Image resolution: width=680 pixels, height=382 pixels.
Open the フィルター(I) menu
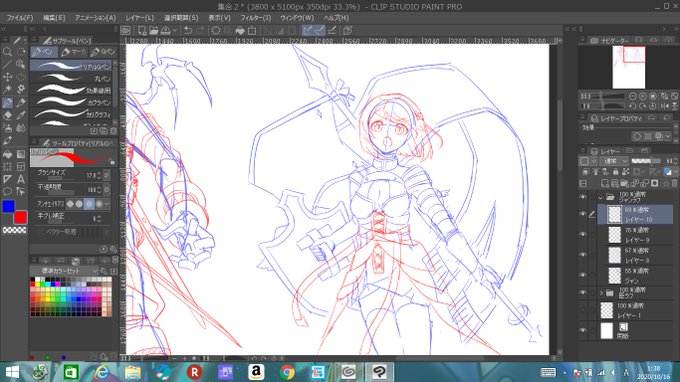[256, 18]
